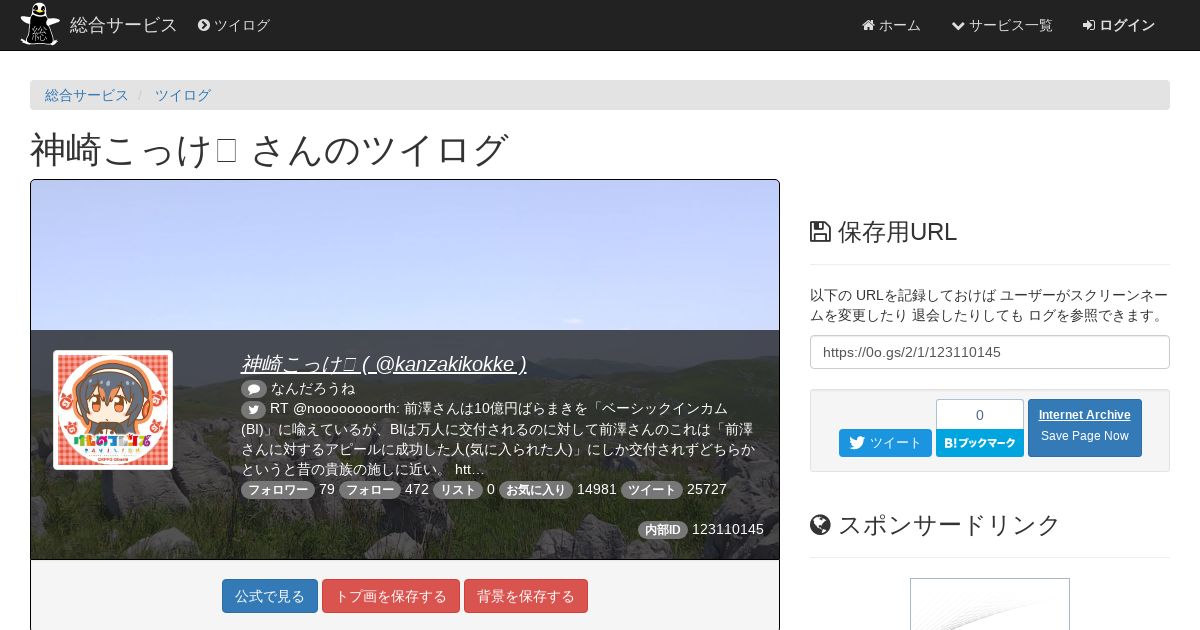
Task: Open the @kanzakikokke profile name link
Action: [384, 364]
